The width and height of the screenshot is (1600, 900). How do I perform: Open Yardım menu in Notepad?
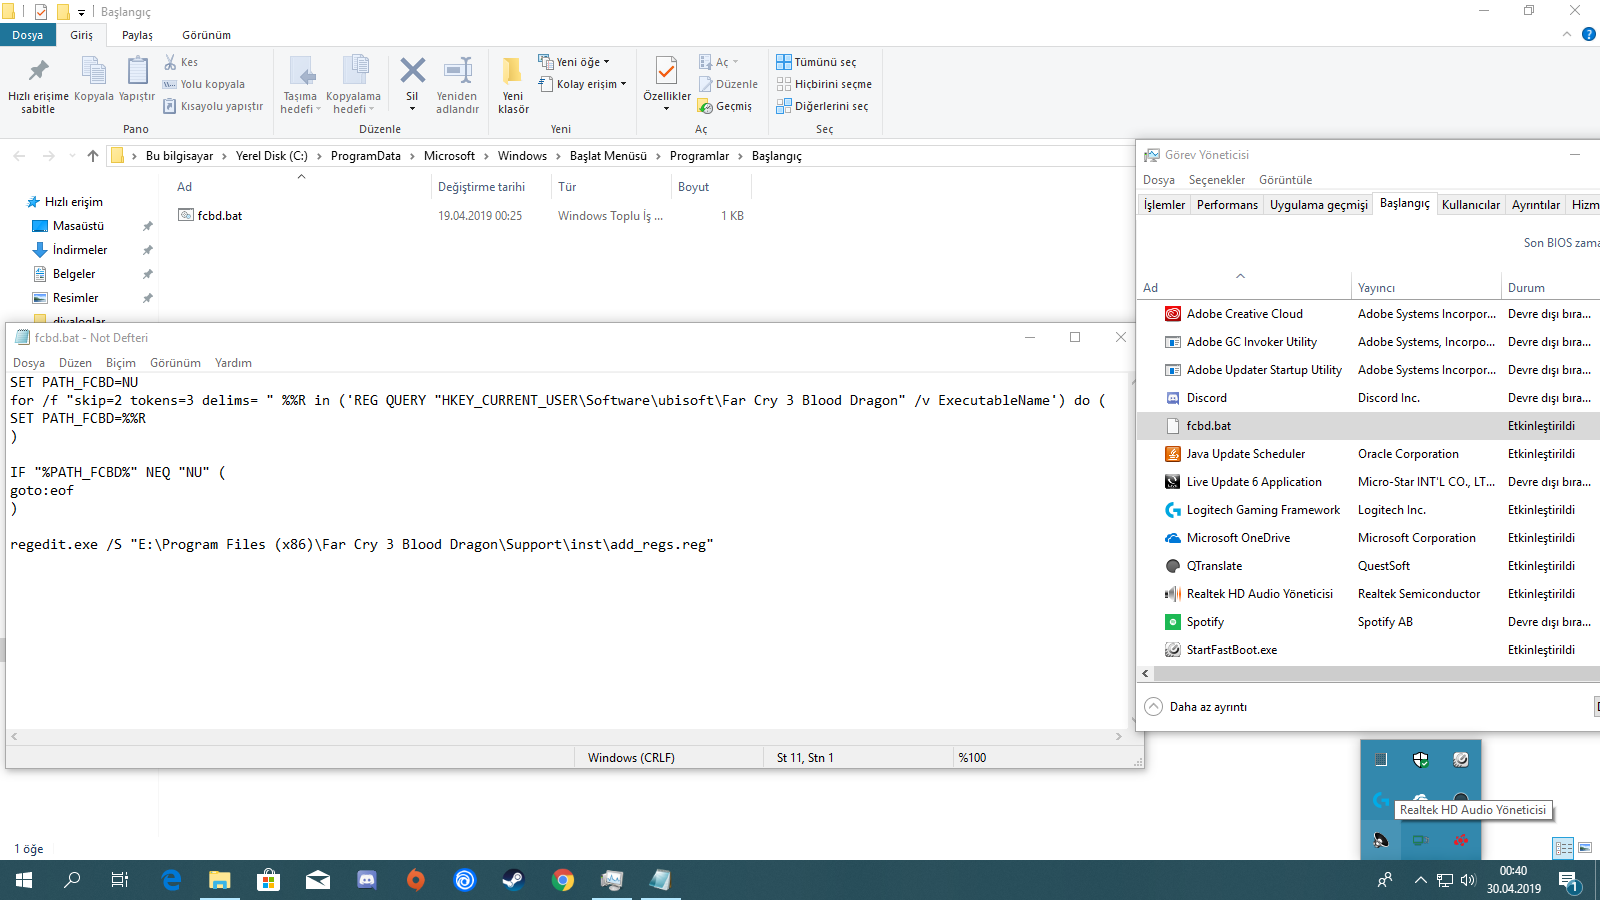click(x=233, y=363)
